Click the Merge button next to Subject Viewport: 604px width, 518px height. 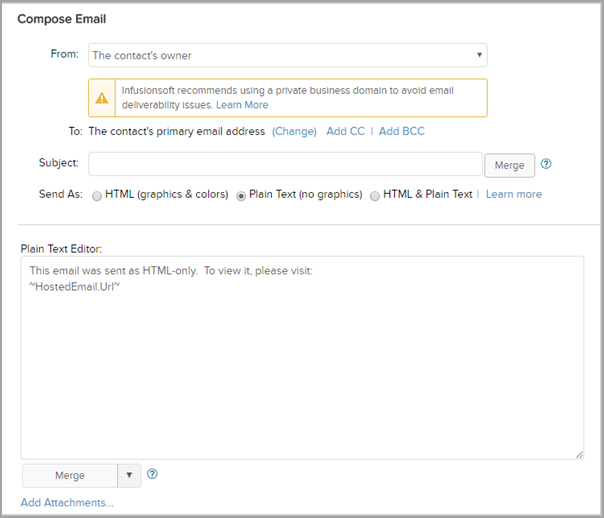[x=510, y=164]
